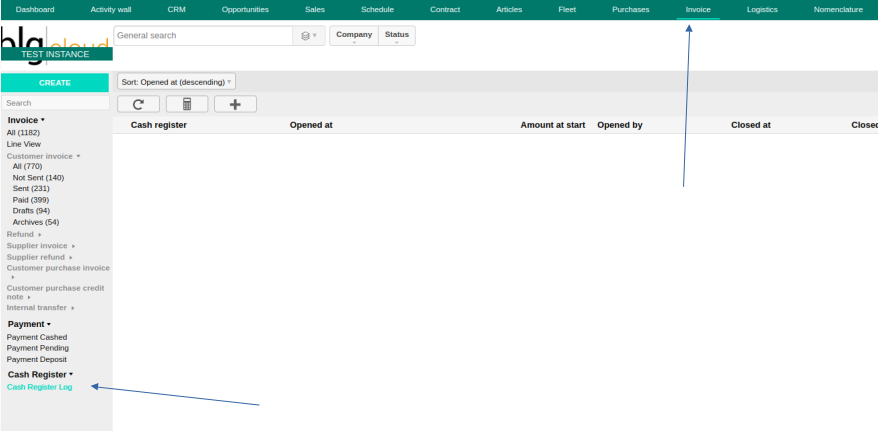This screenshot has width=878, height=431.
Task: Show Sent (231) invoices
Action: pyautogui.click(x=31, y=189)
